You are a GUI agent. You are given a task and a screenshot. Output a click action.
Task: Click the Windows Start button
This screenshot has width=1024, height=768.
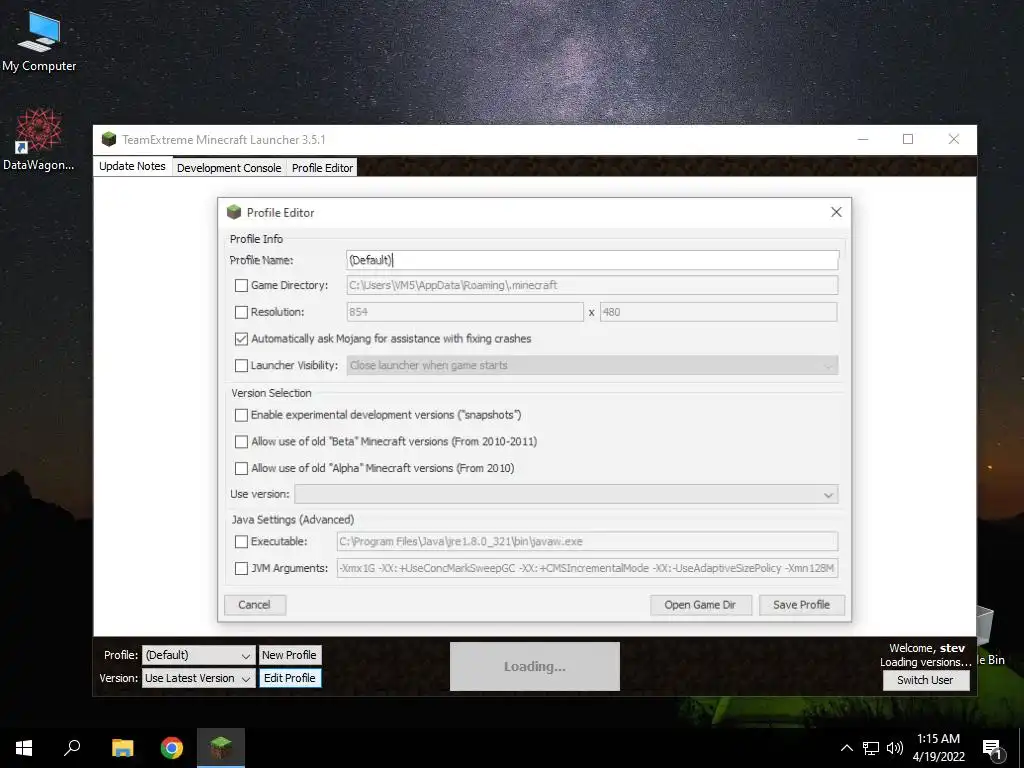tap(24, 748)
